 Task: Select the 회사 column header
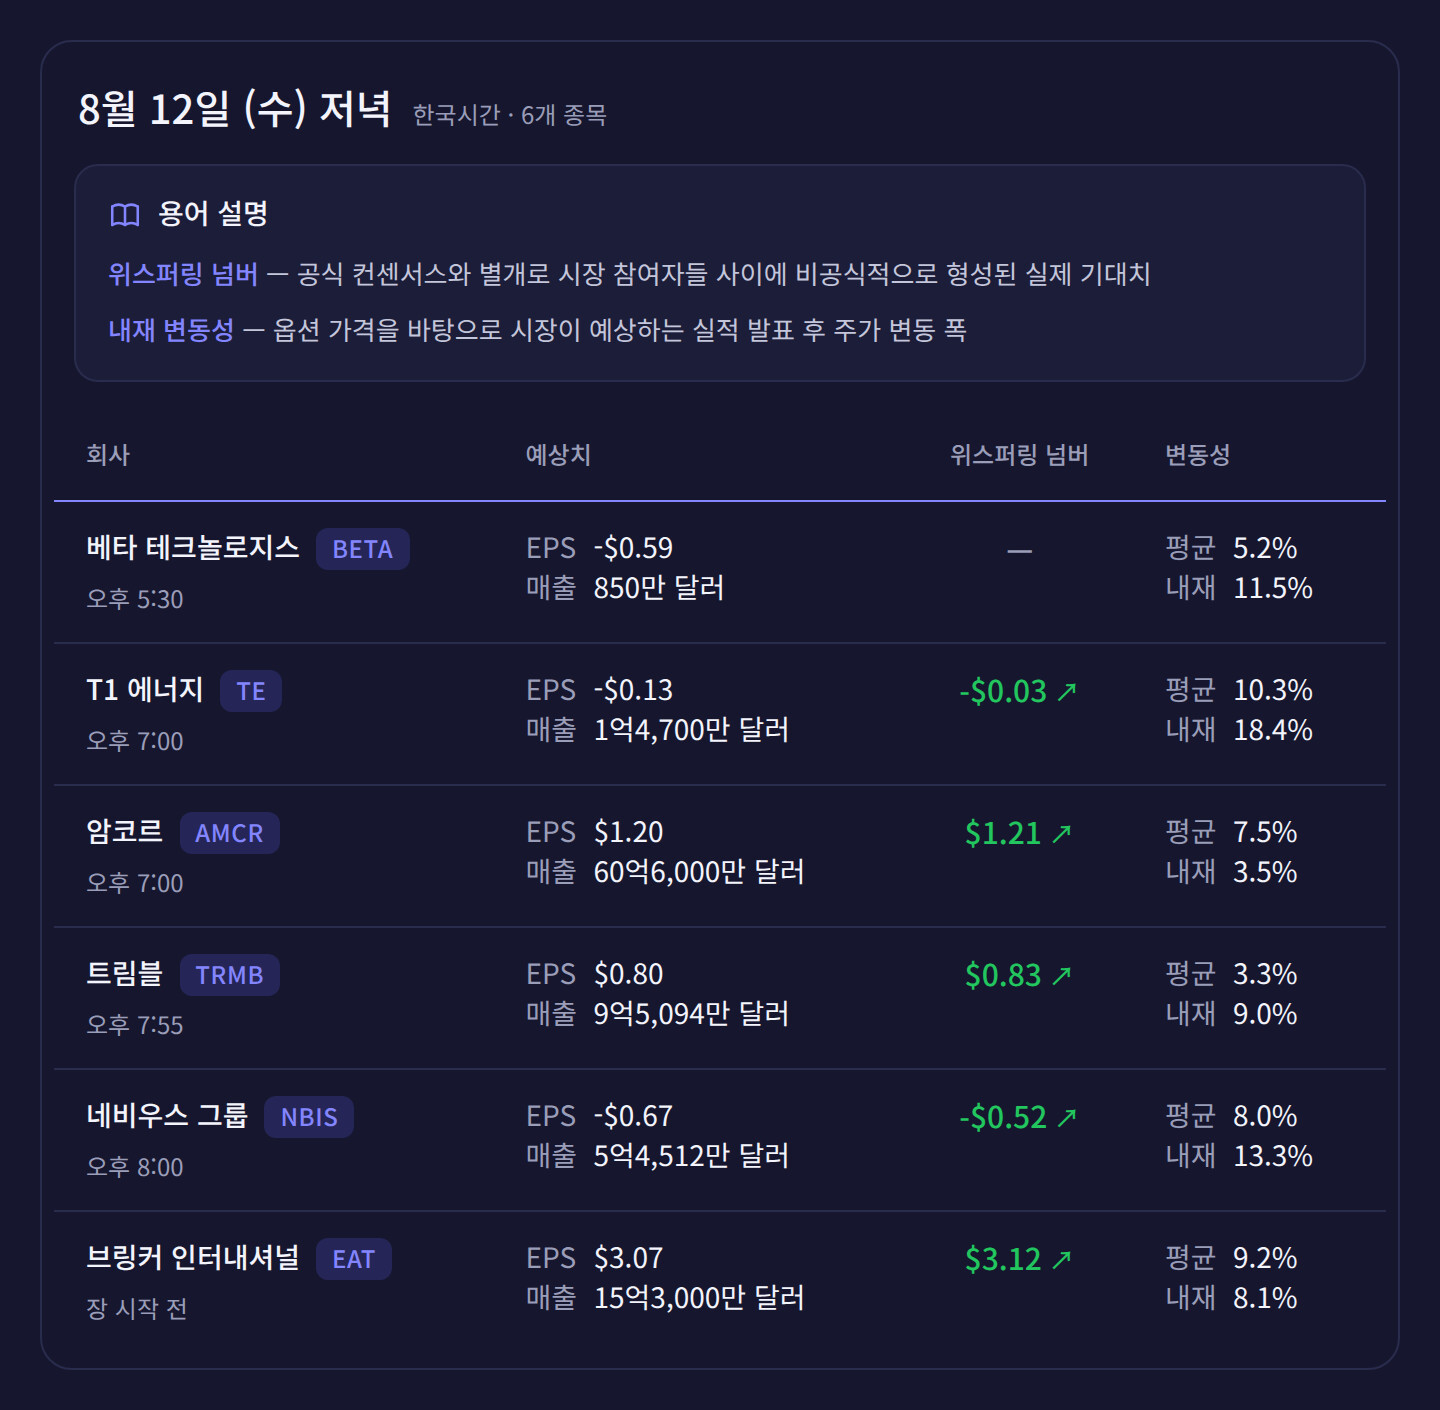click(108, 455)
